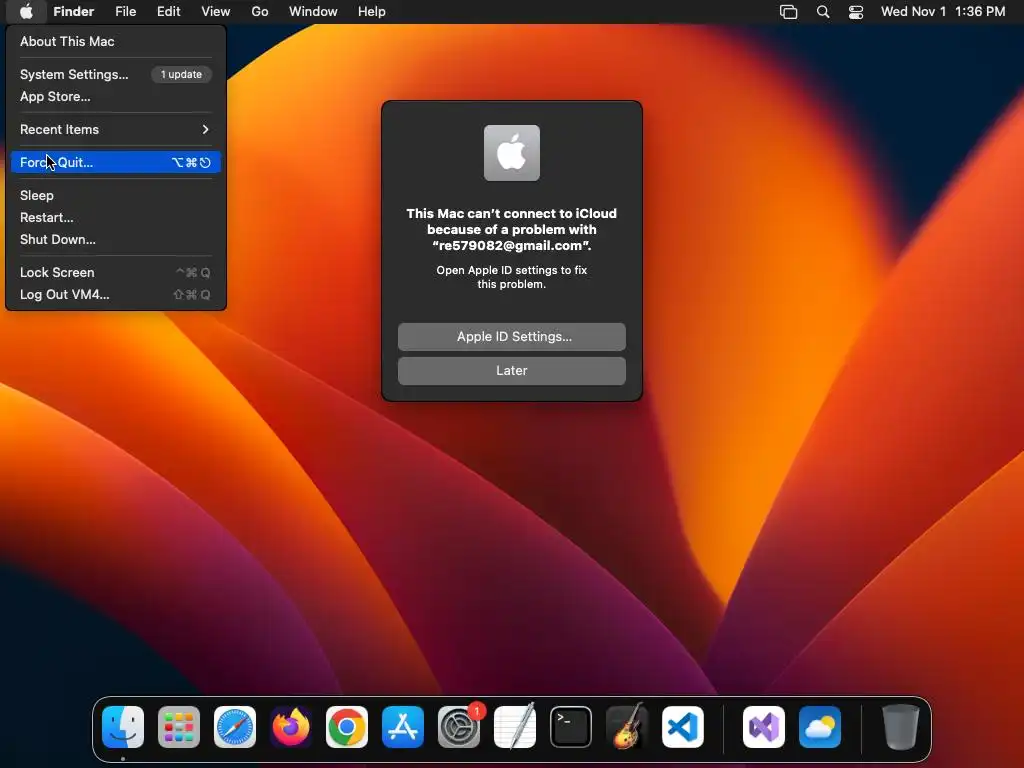
Task: Open the Apple menu icon
Action: point(26,12)
